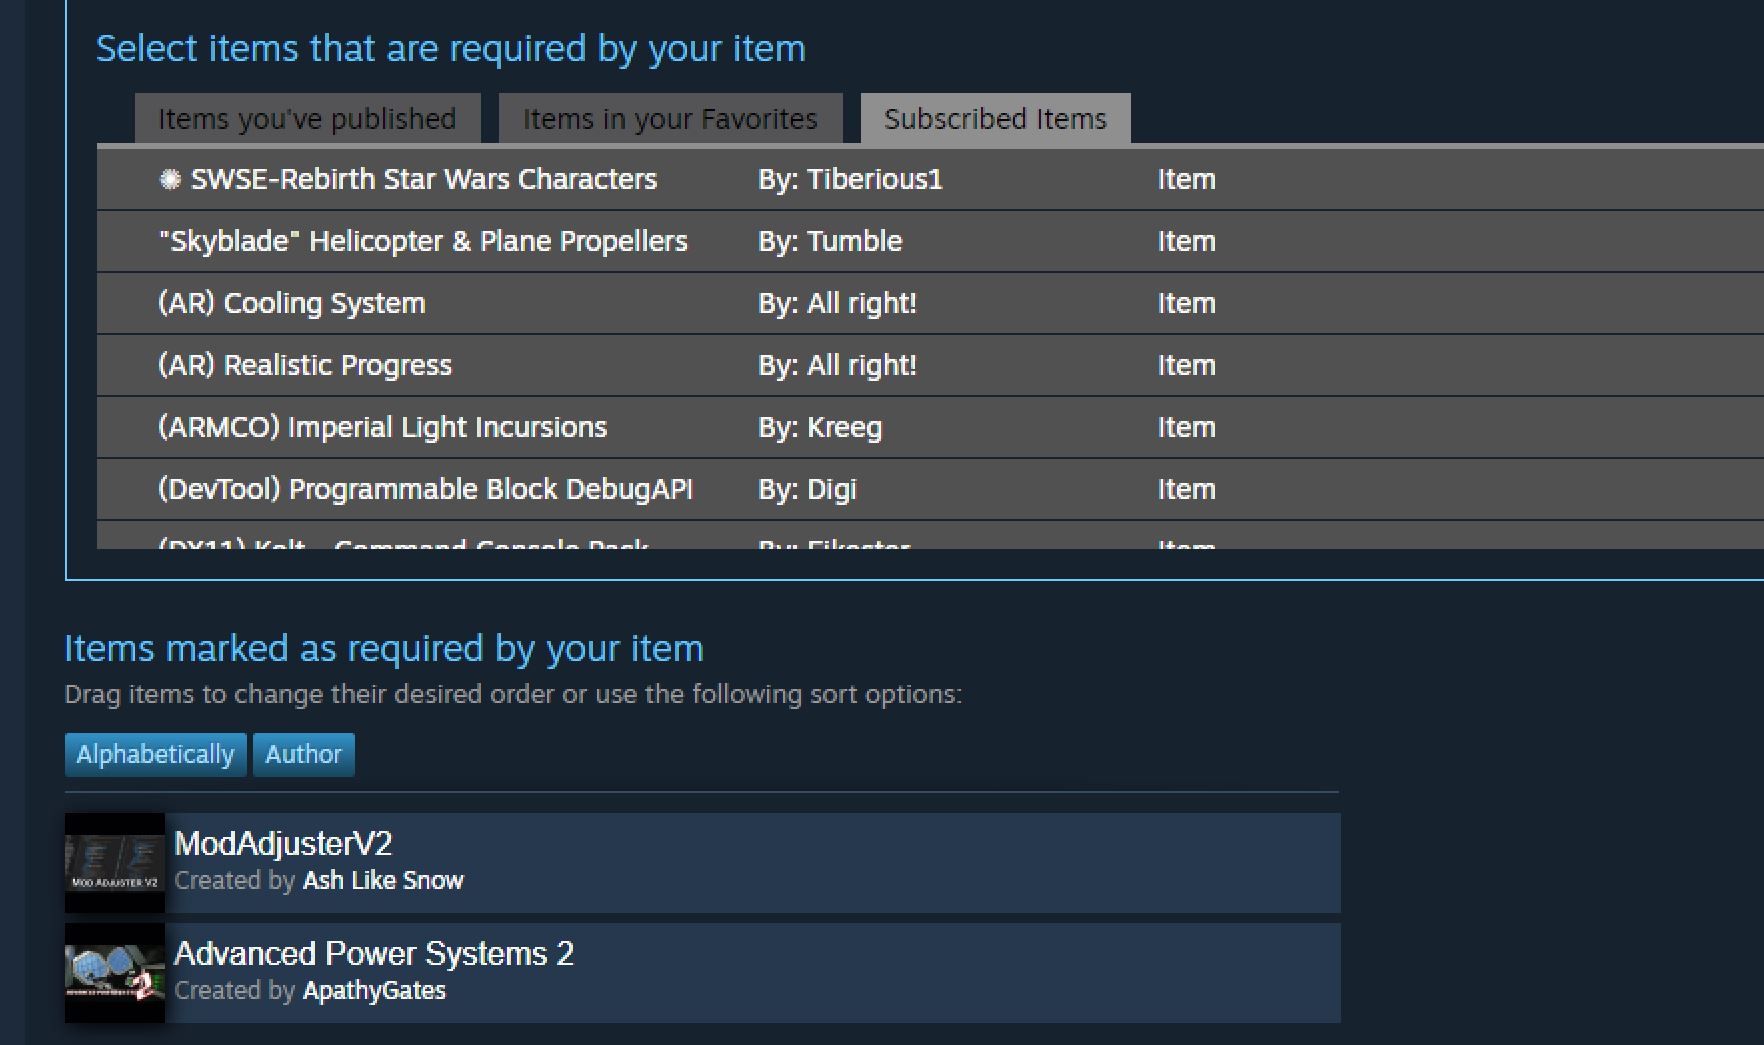Open the Advanced Power Systems 2 title
This screenshot has width=1764, height=1045.
(374, 953)
